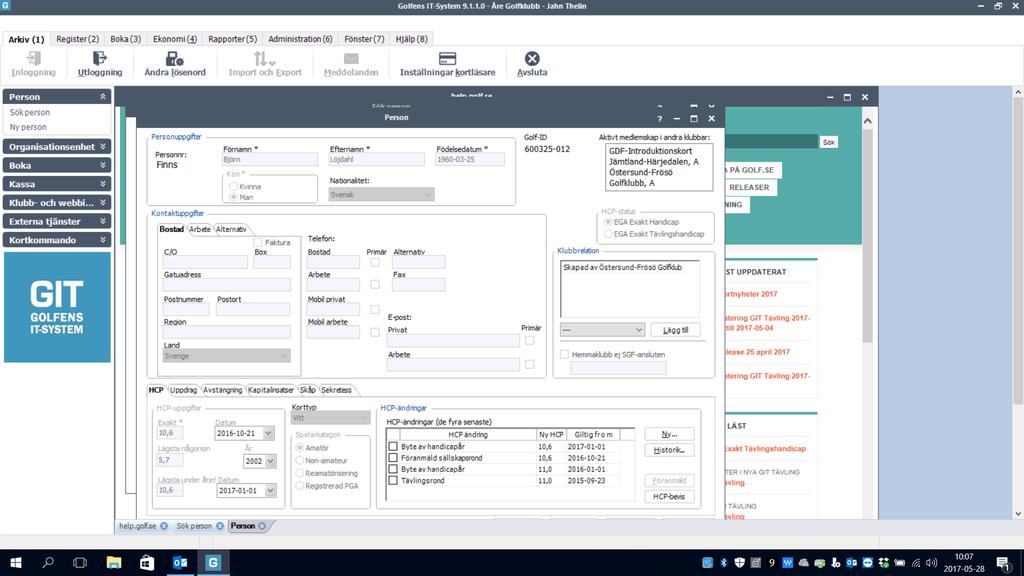Open the notification center icon
1024x576 pixels.
(1002, 562)
